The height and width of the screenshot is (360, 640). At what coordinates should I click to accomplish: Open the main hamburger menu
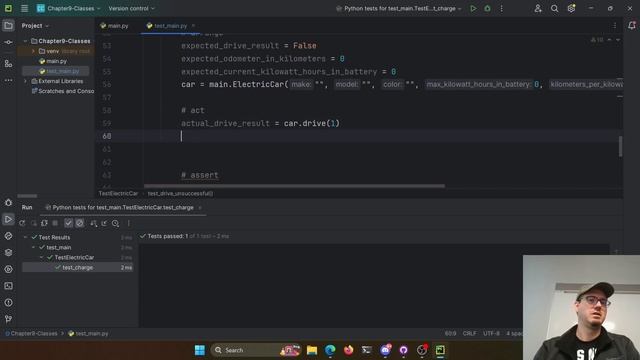click(x=24, y=8)
